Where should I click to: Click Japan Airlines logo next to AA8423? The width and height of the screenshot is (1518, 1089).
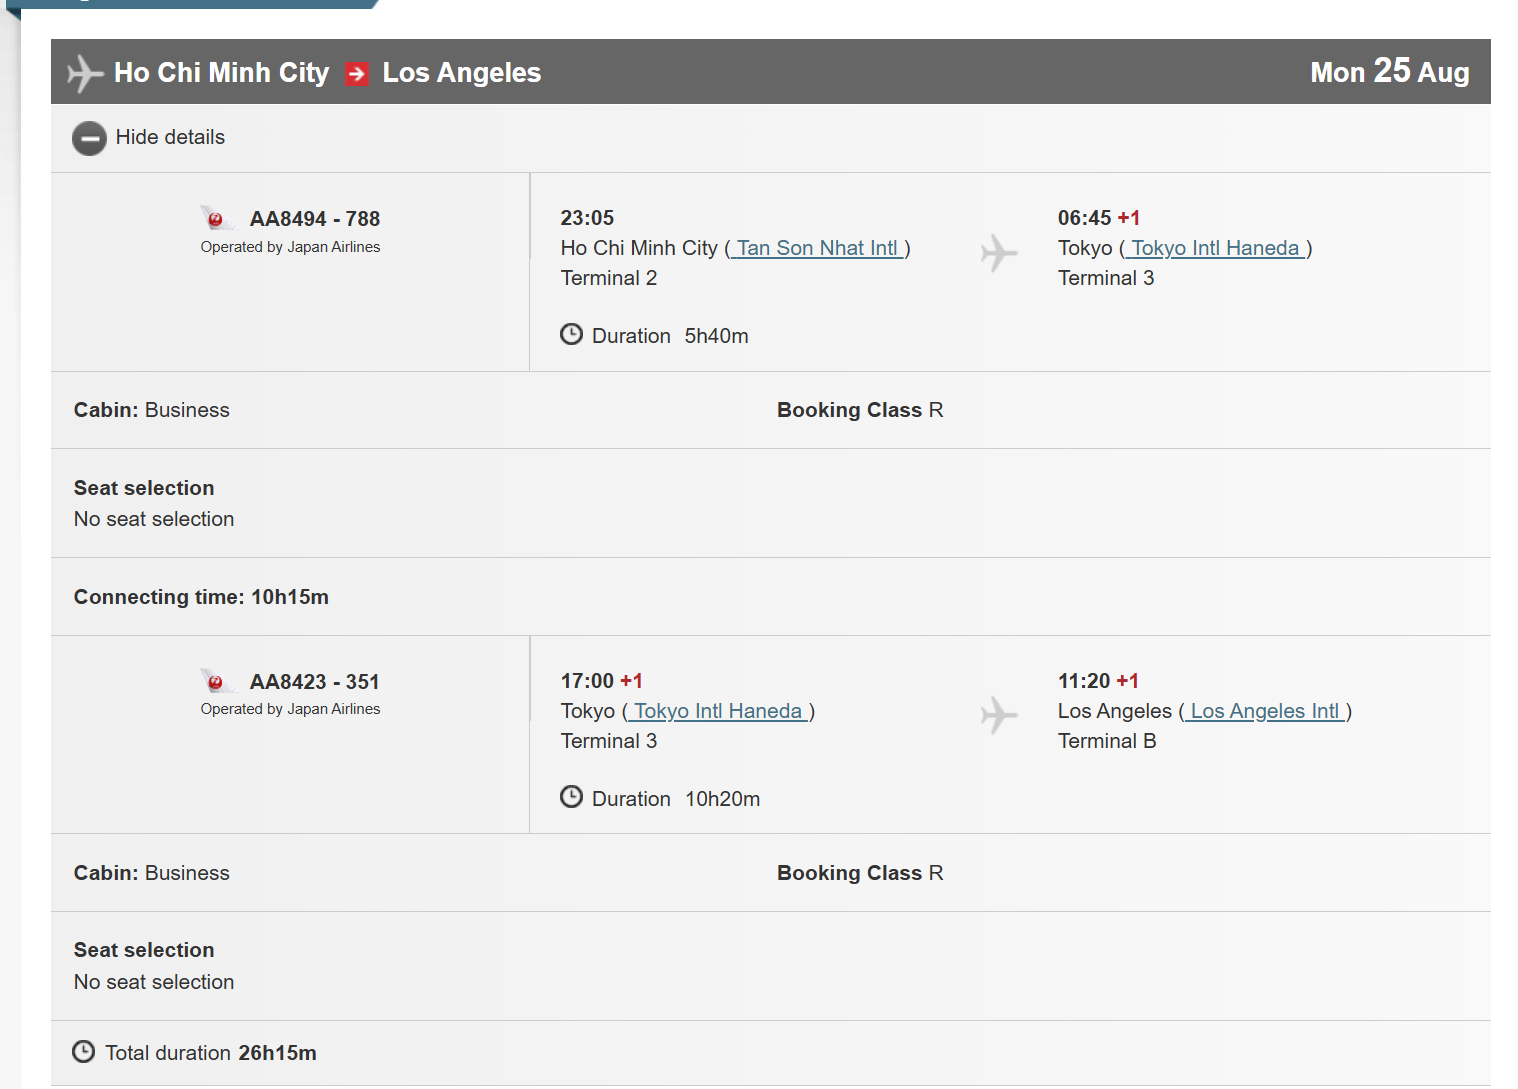[217, 681]
